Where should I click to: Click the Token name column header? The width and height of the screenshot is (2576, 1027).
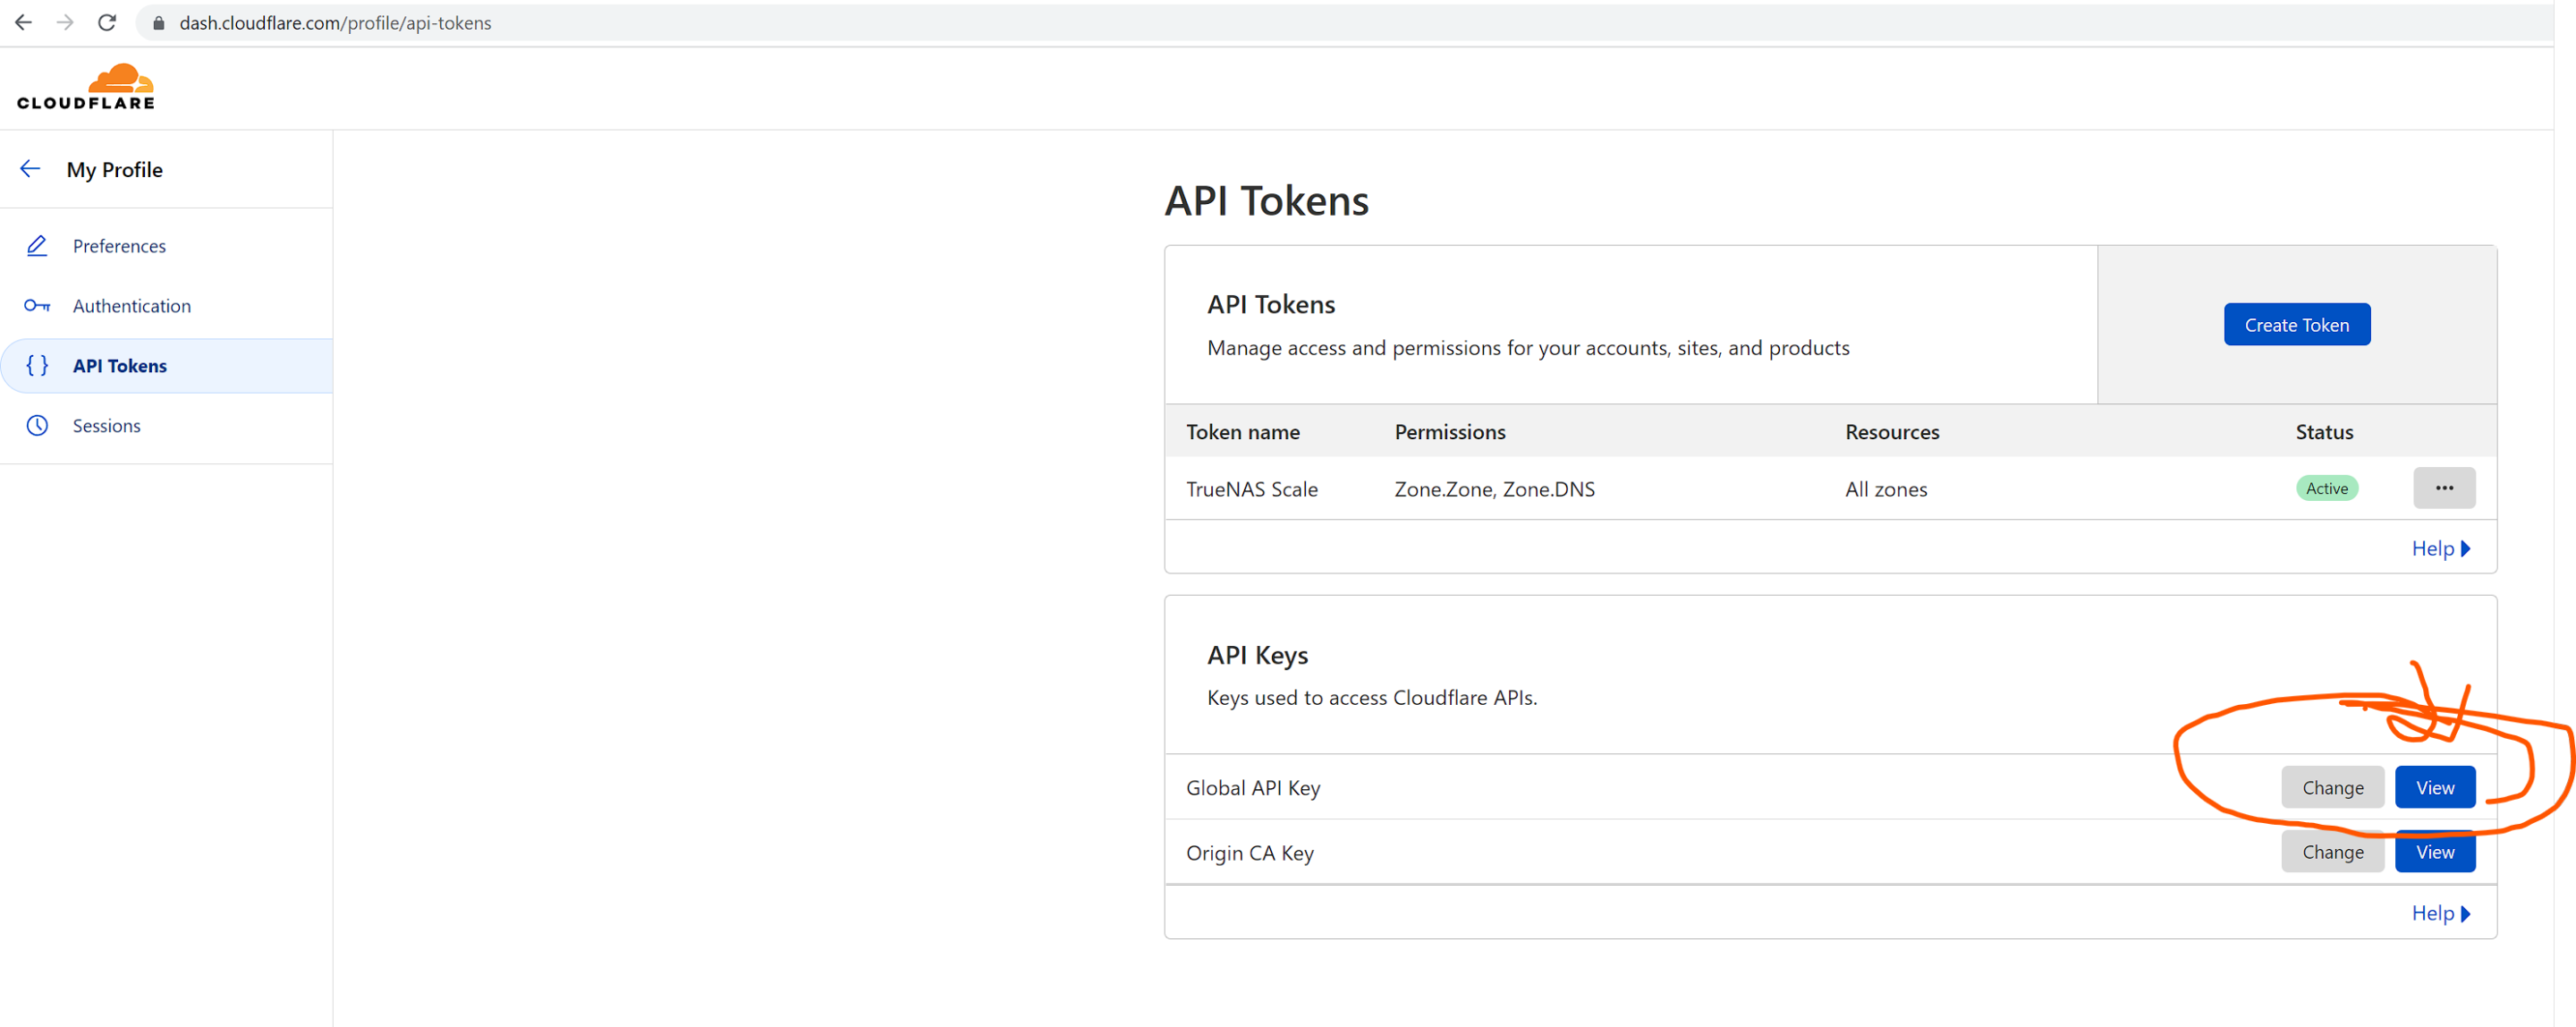(1243, 432)
